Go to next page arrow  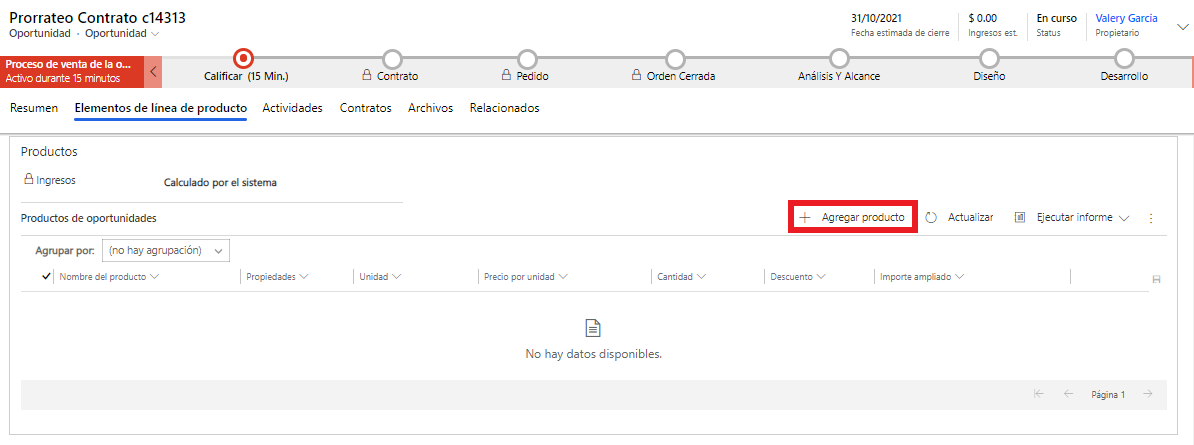click(x=1148, y=394)
